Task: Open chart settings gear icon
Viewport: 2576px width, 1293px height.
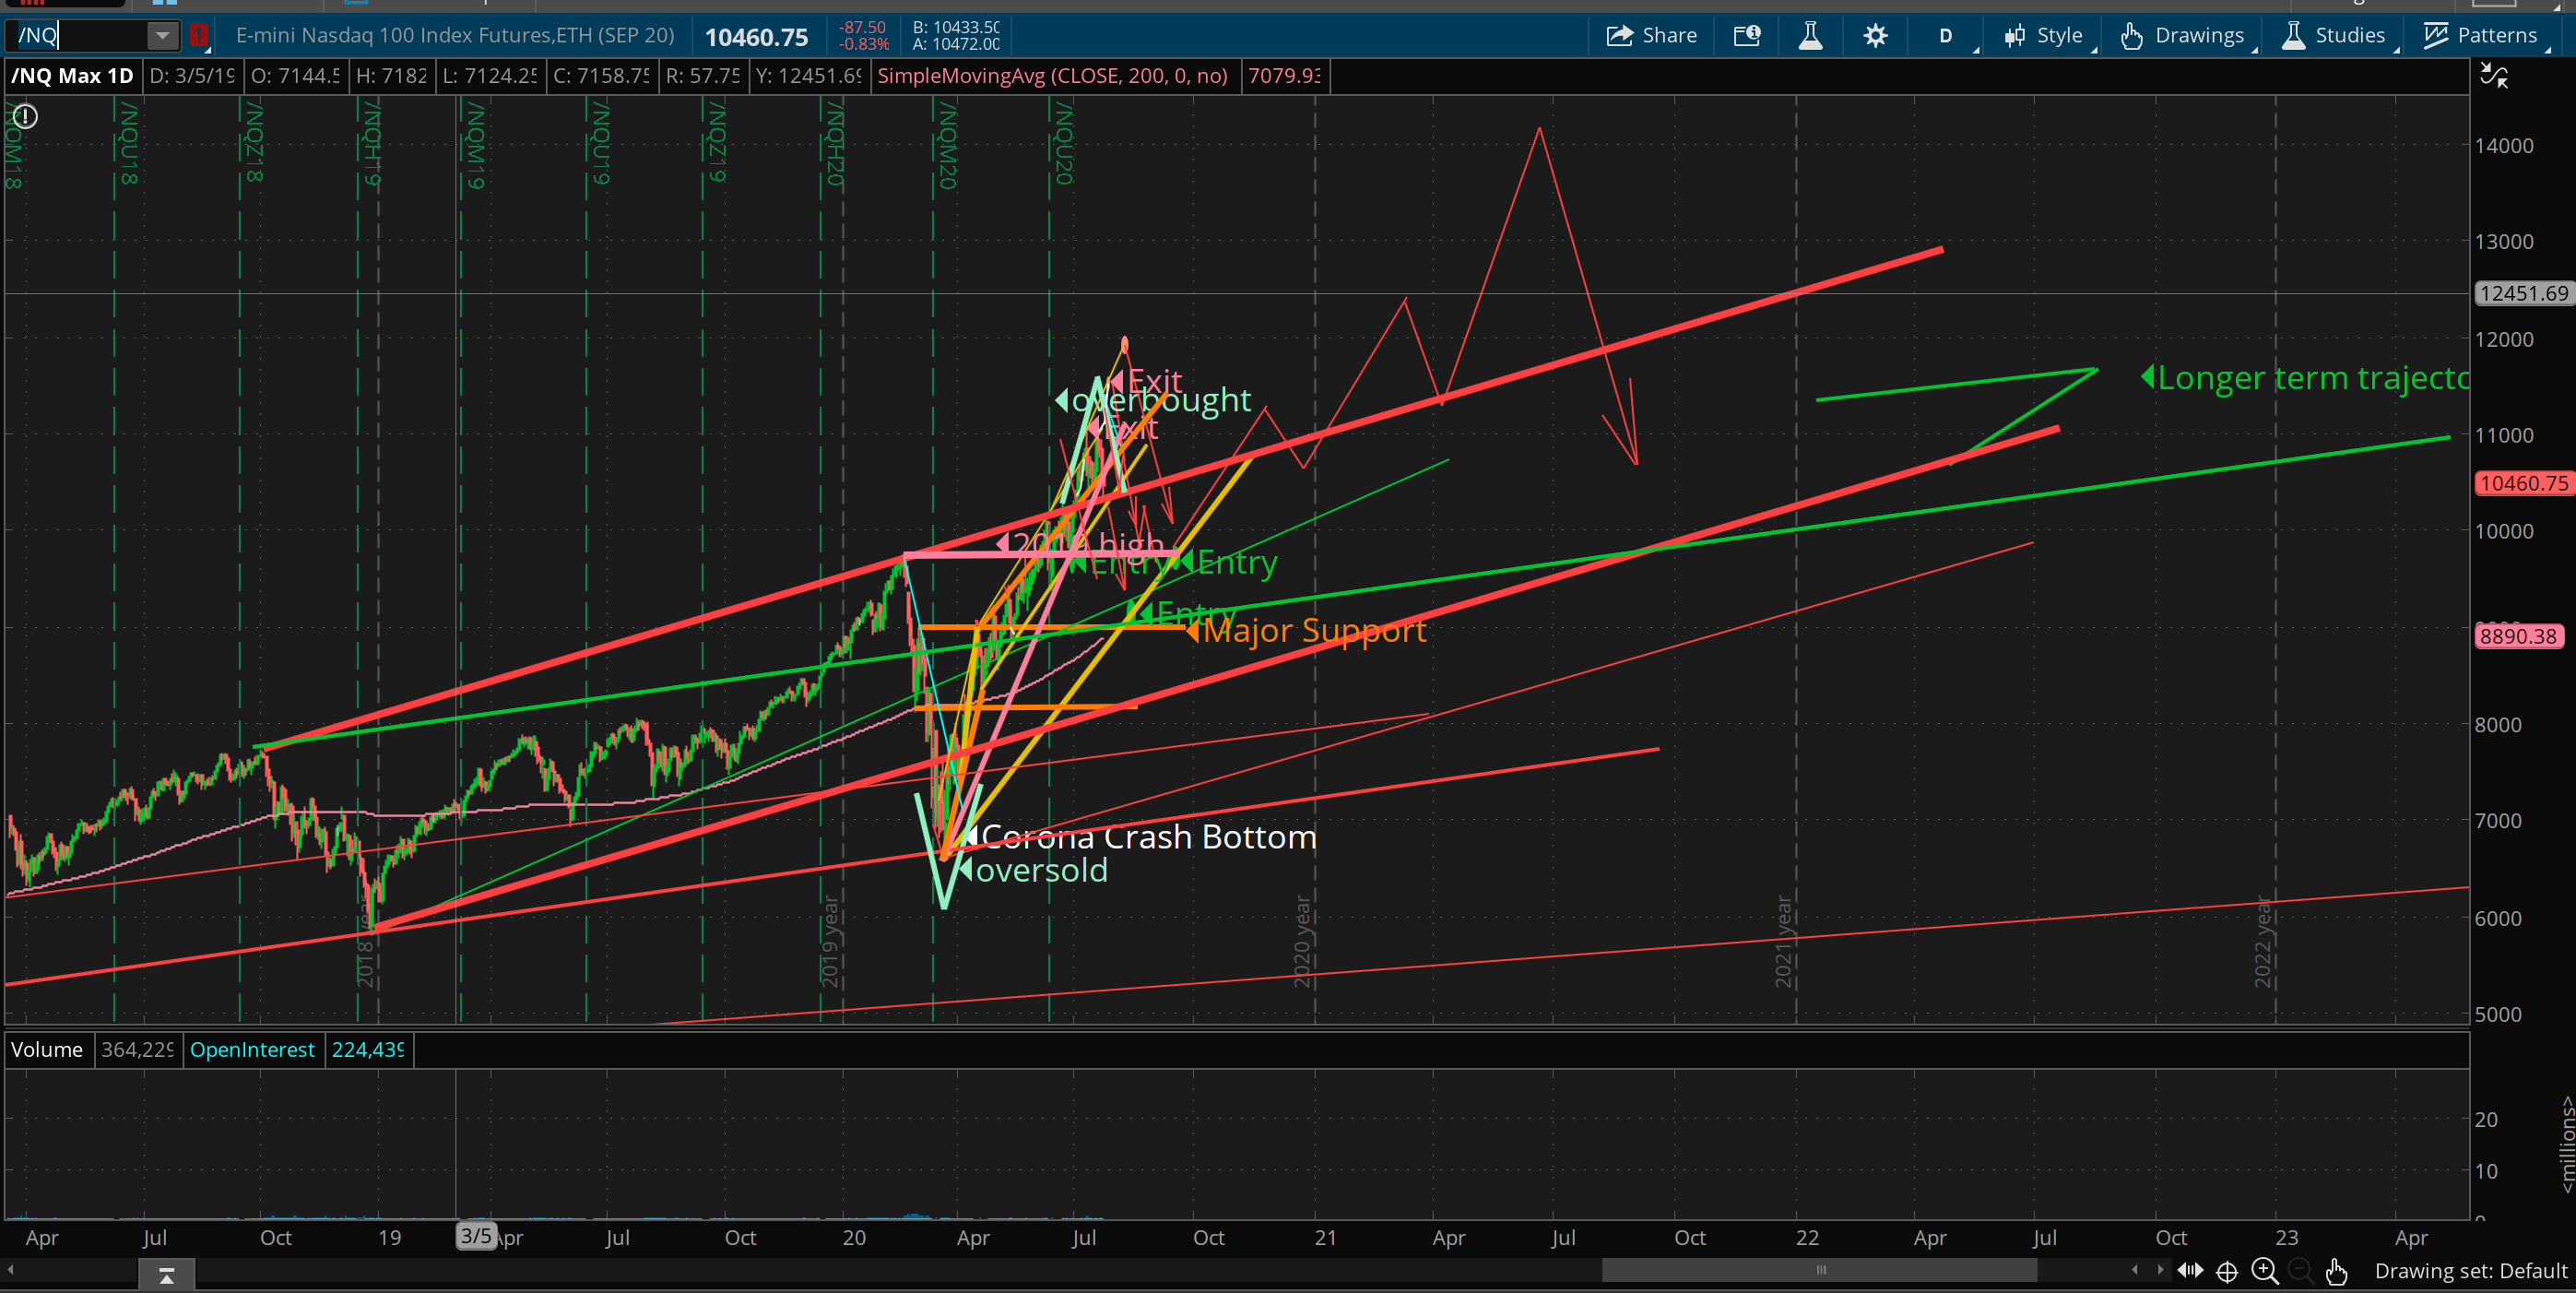Action: [x=1875, y=36]
